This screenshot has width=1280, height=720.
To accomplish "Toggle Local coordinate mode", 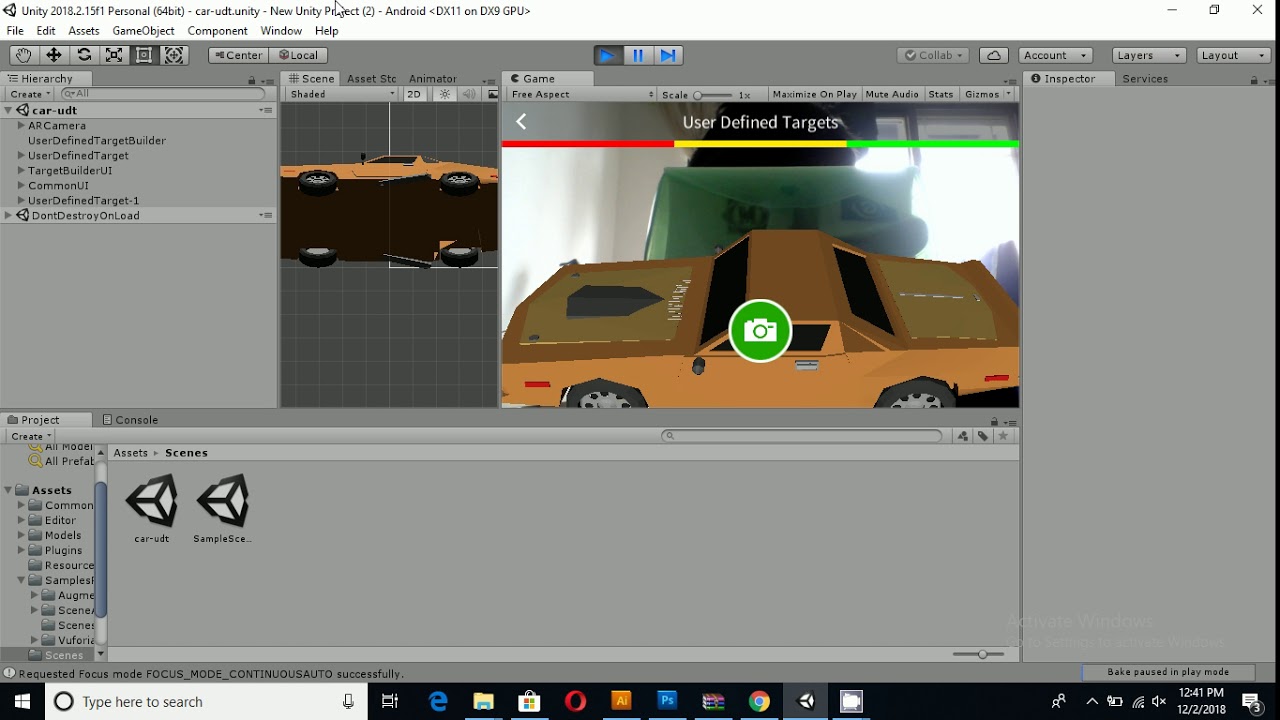I will 298,55.
